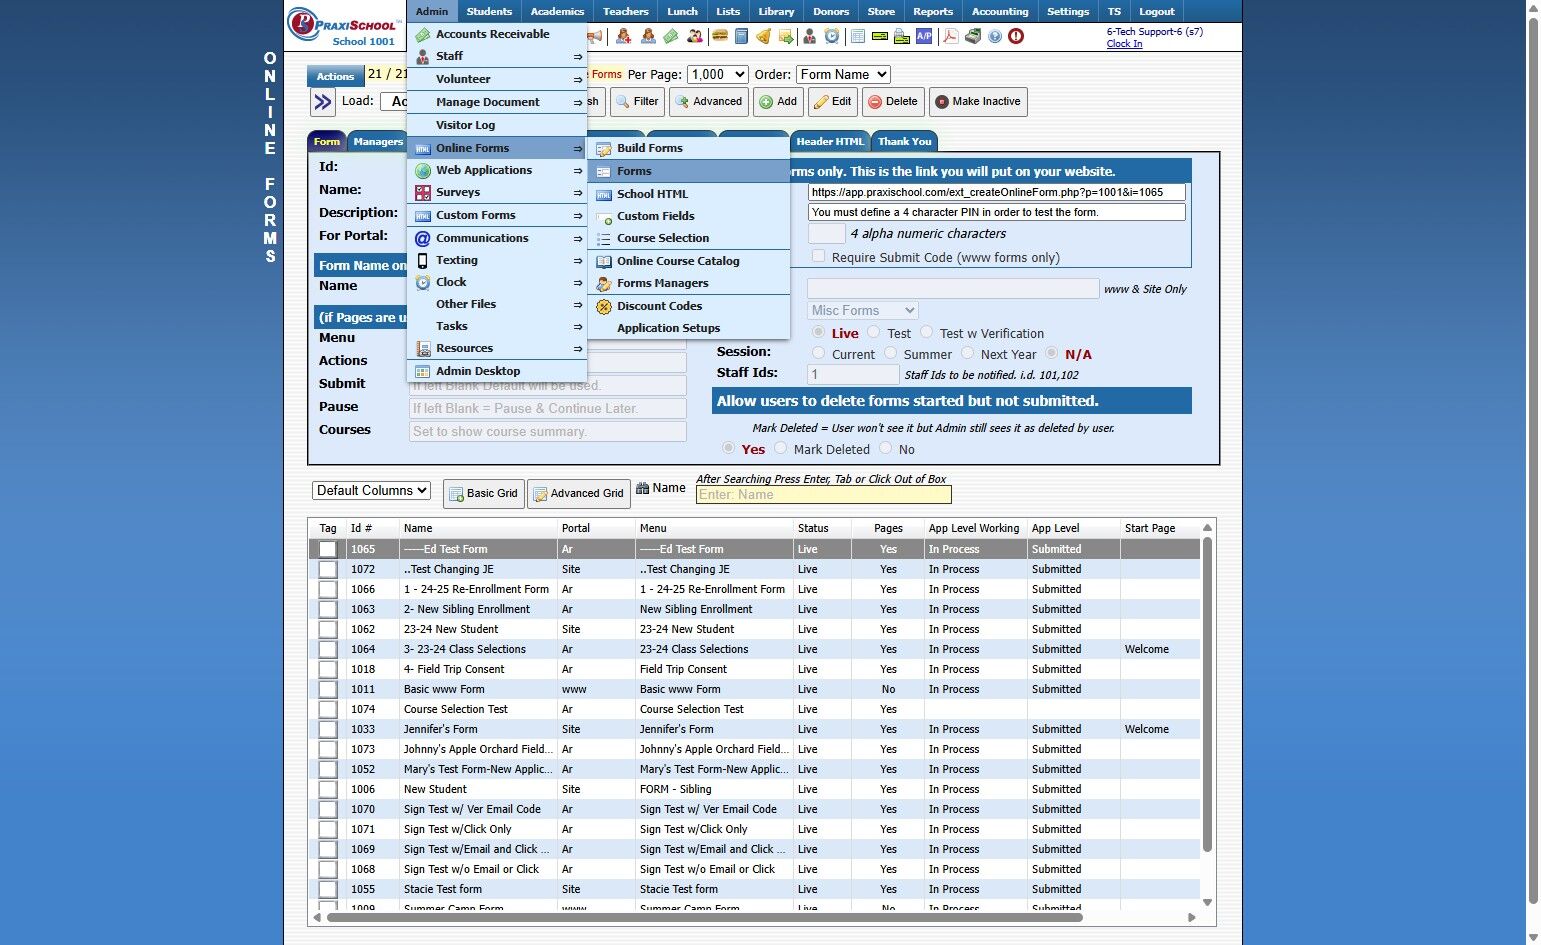Viewport: 1541px width, 945px height.
Task: Click the Accounts Receivable menu icon
Action: coord(423,34)
